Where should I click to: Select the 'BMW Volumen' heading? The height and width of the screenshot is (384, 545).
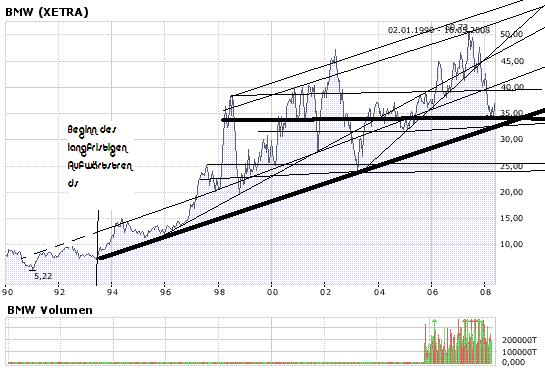[50, 310]
